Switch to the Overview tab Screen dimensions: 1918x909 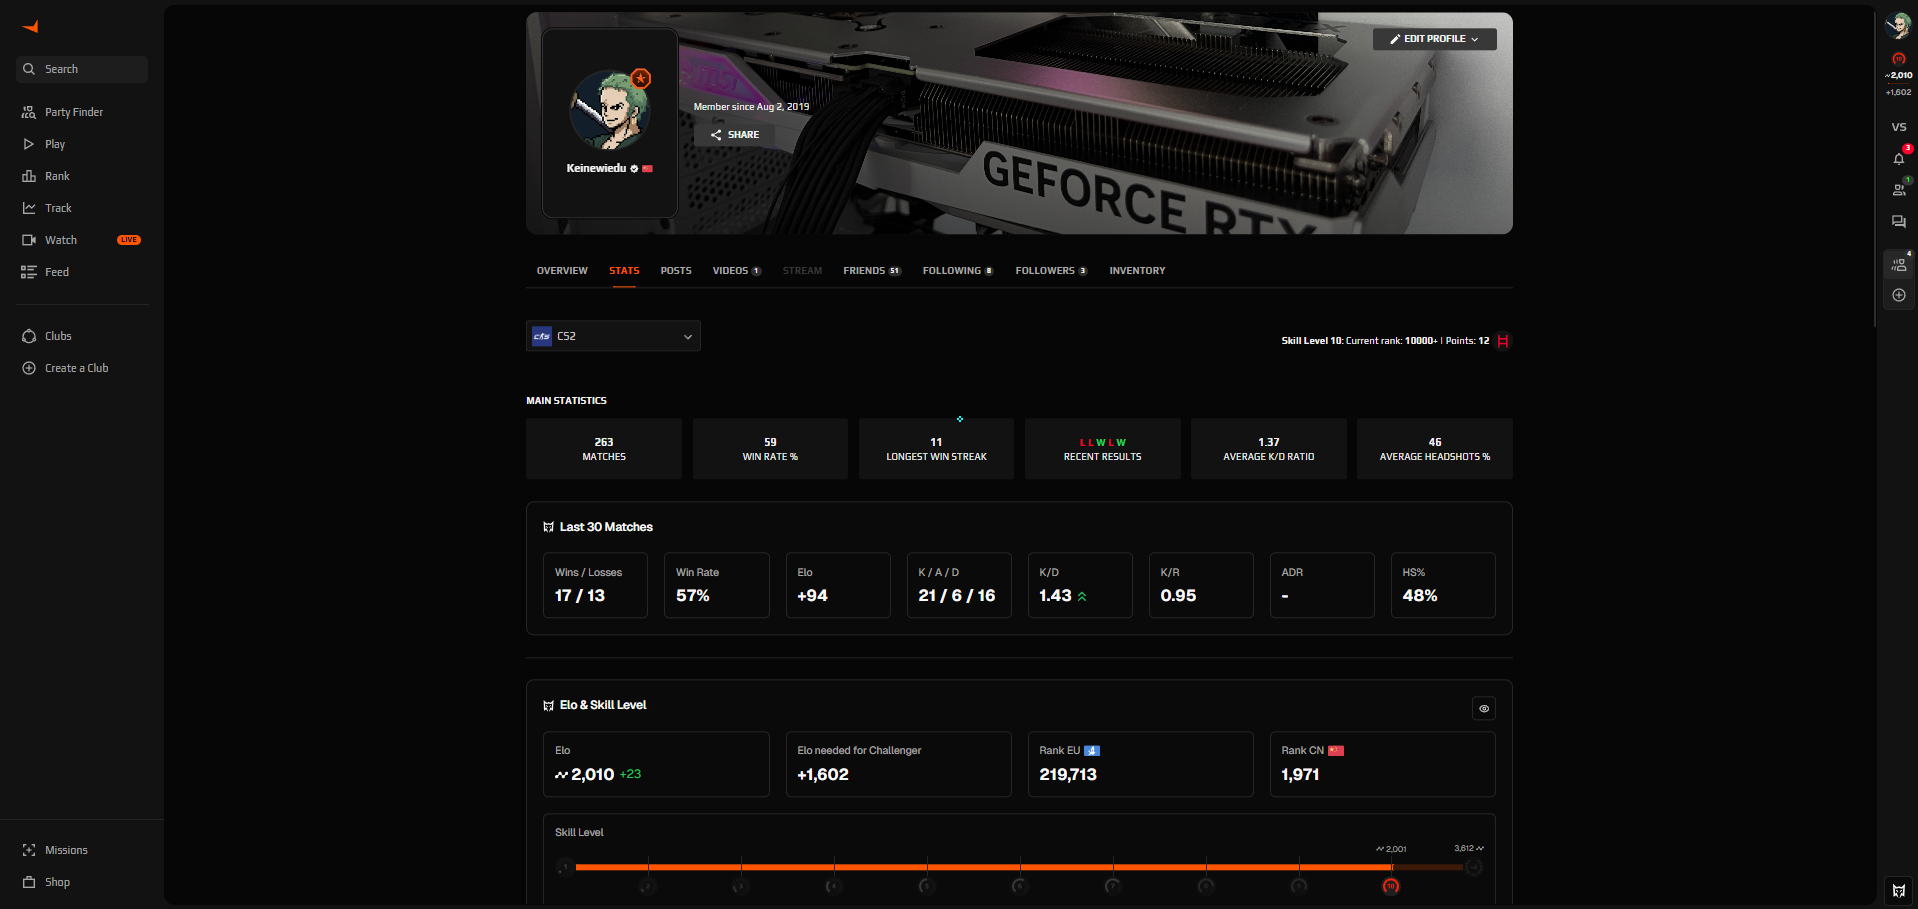coord(562,271)
